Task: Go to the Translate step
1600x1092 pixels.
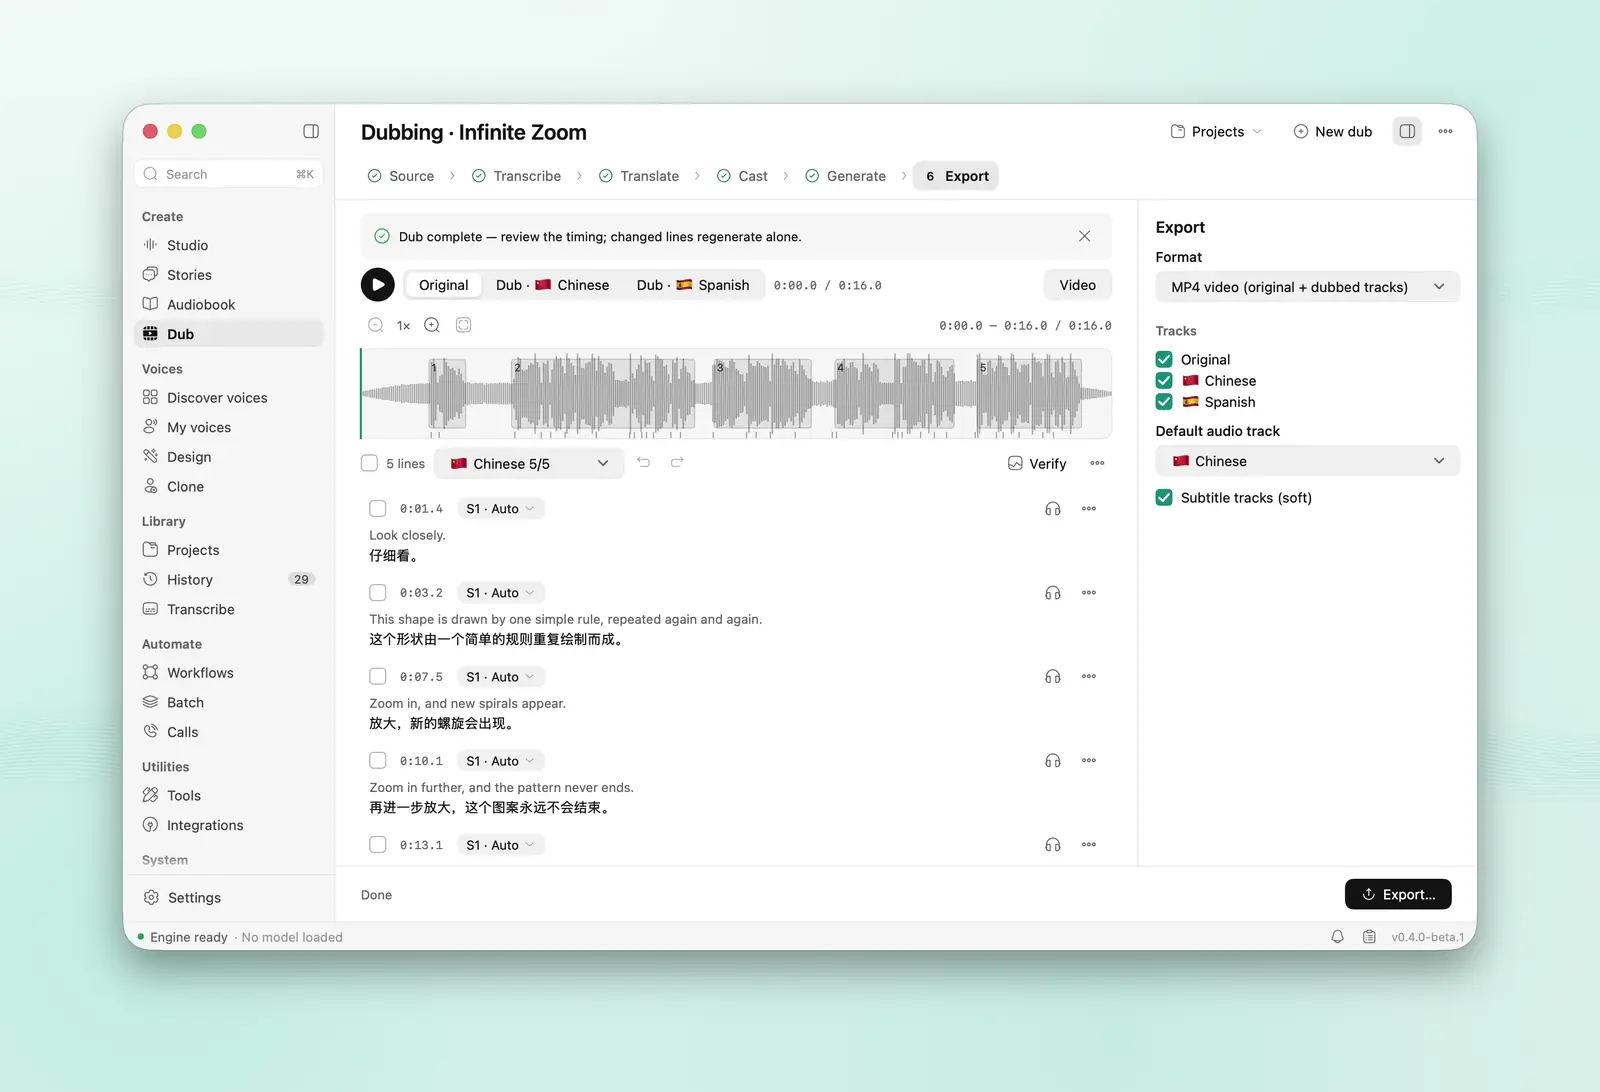Action: (639, 176)
